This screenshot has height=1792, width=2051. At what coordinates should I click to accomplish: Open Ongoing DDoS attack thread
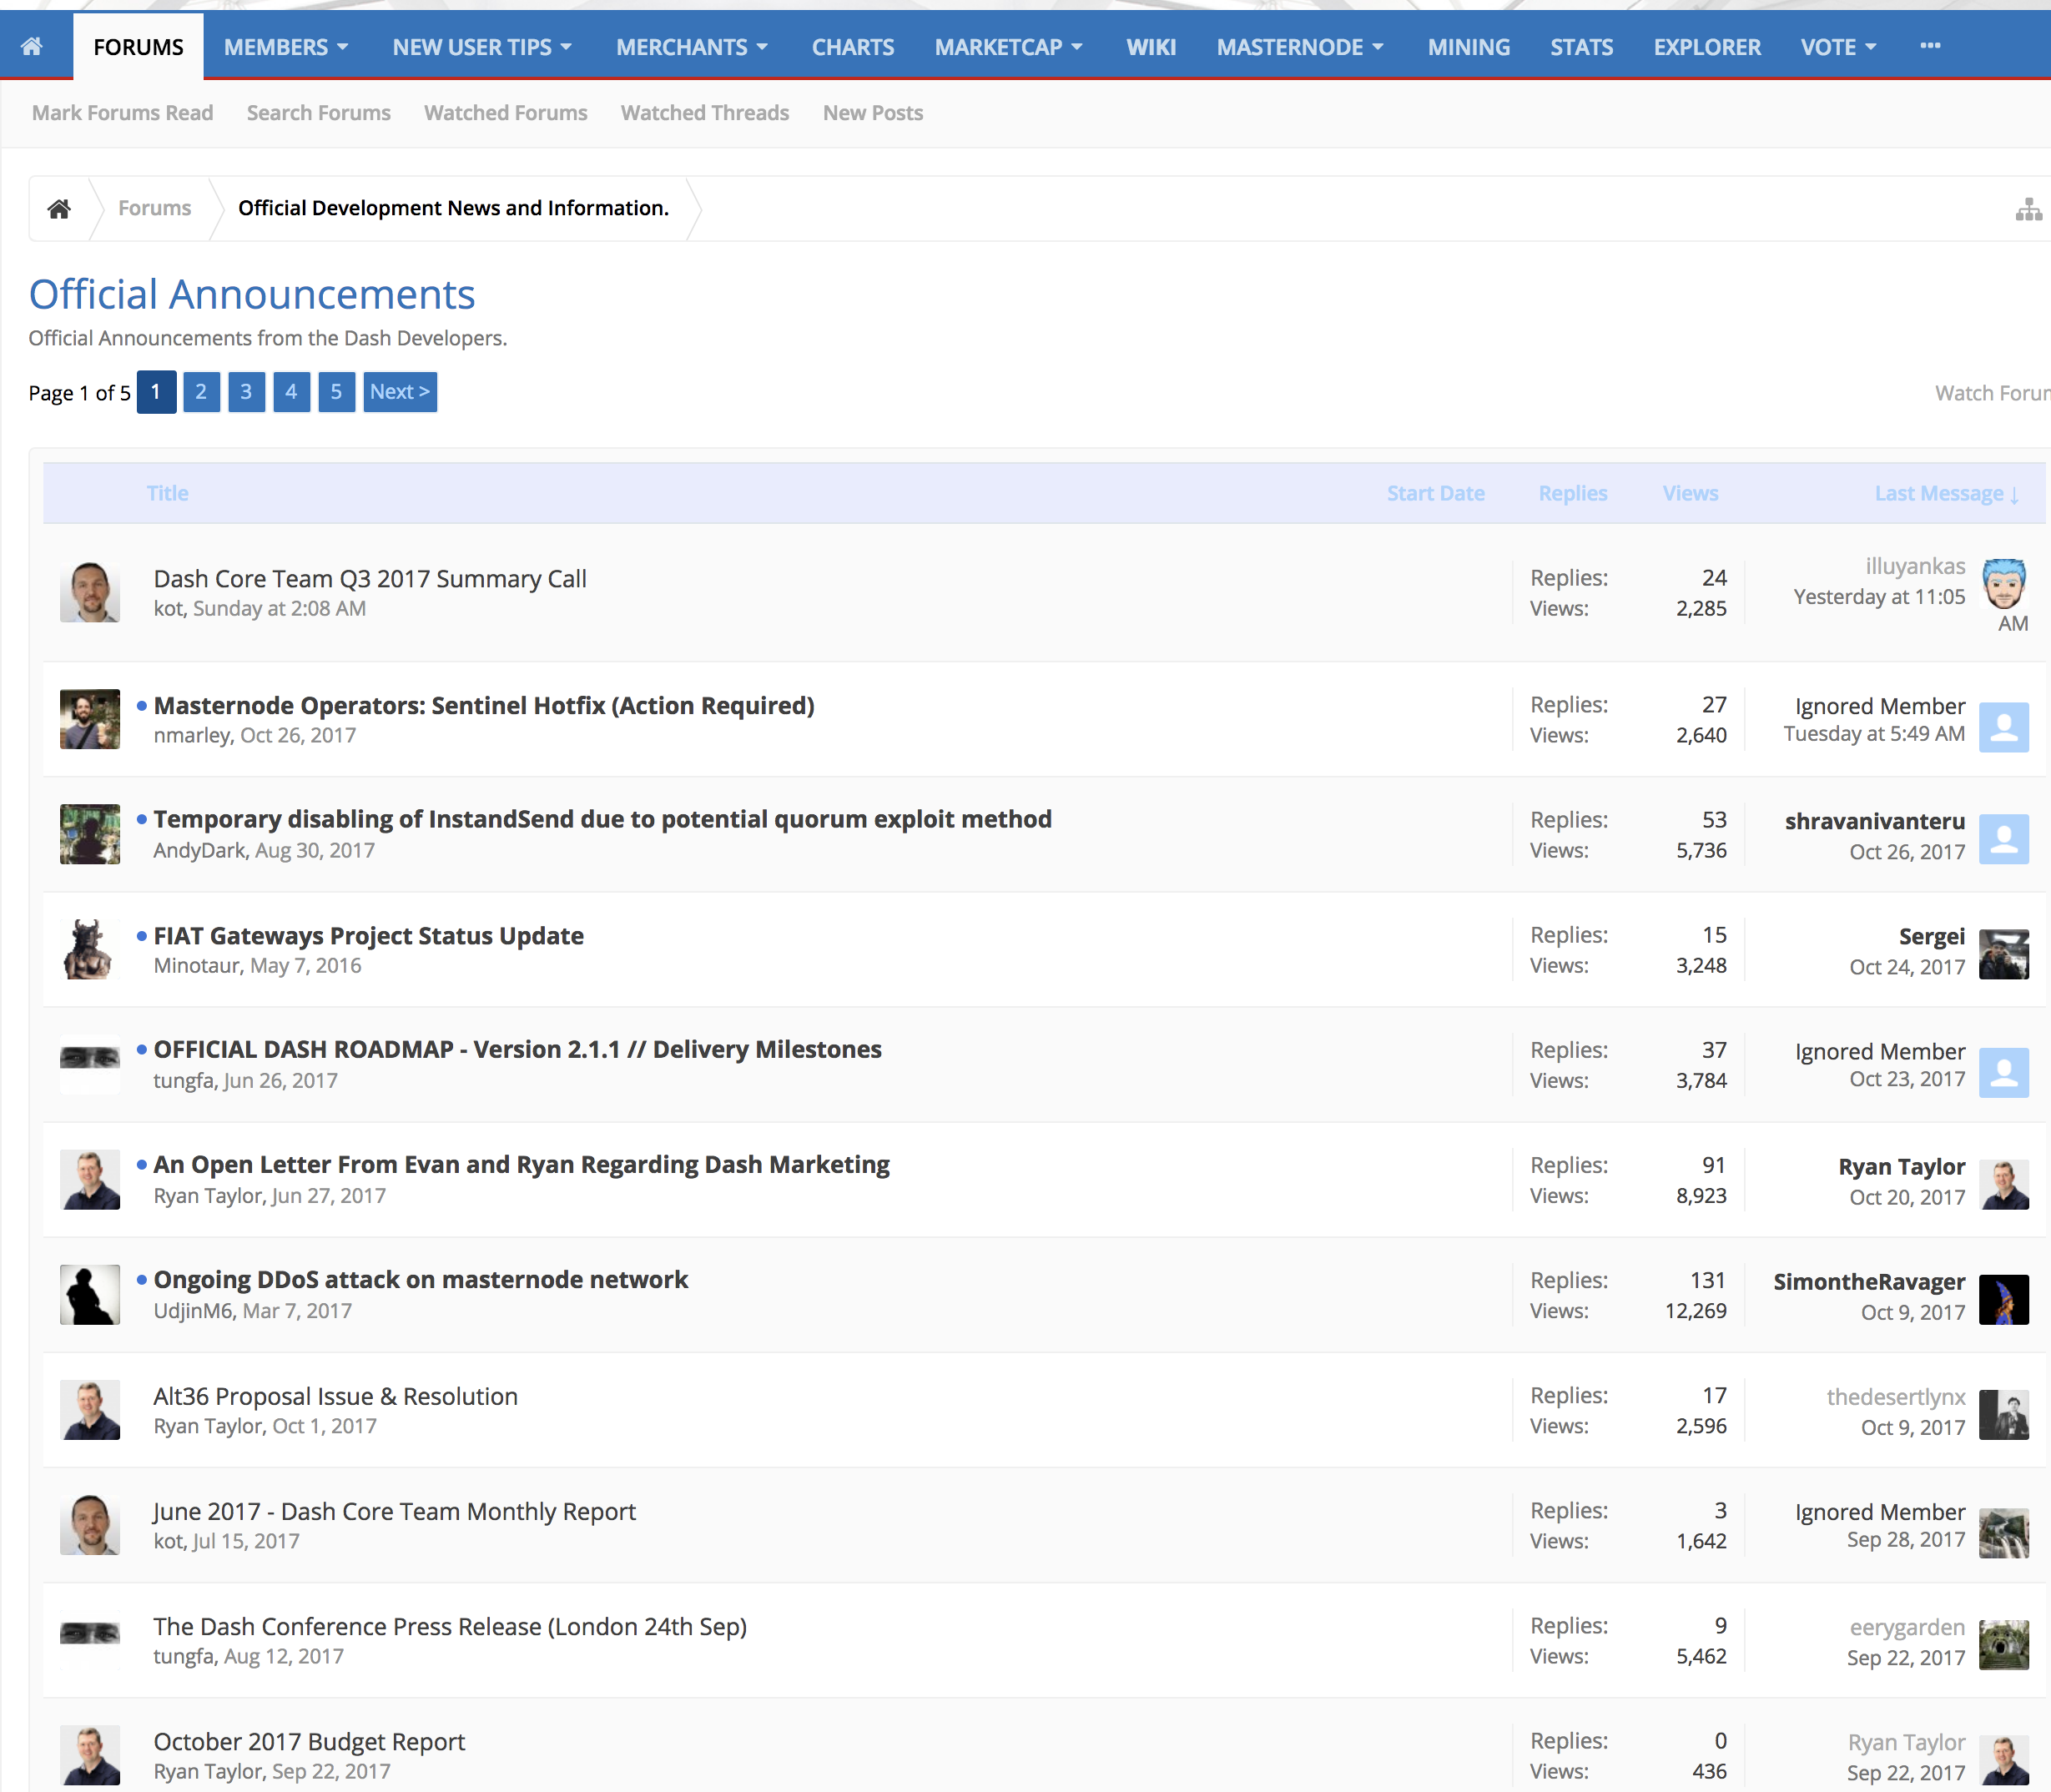click(x=420, y=1280)
